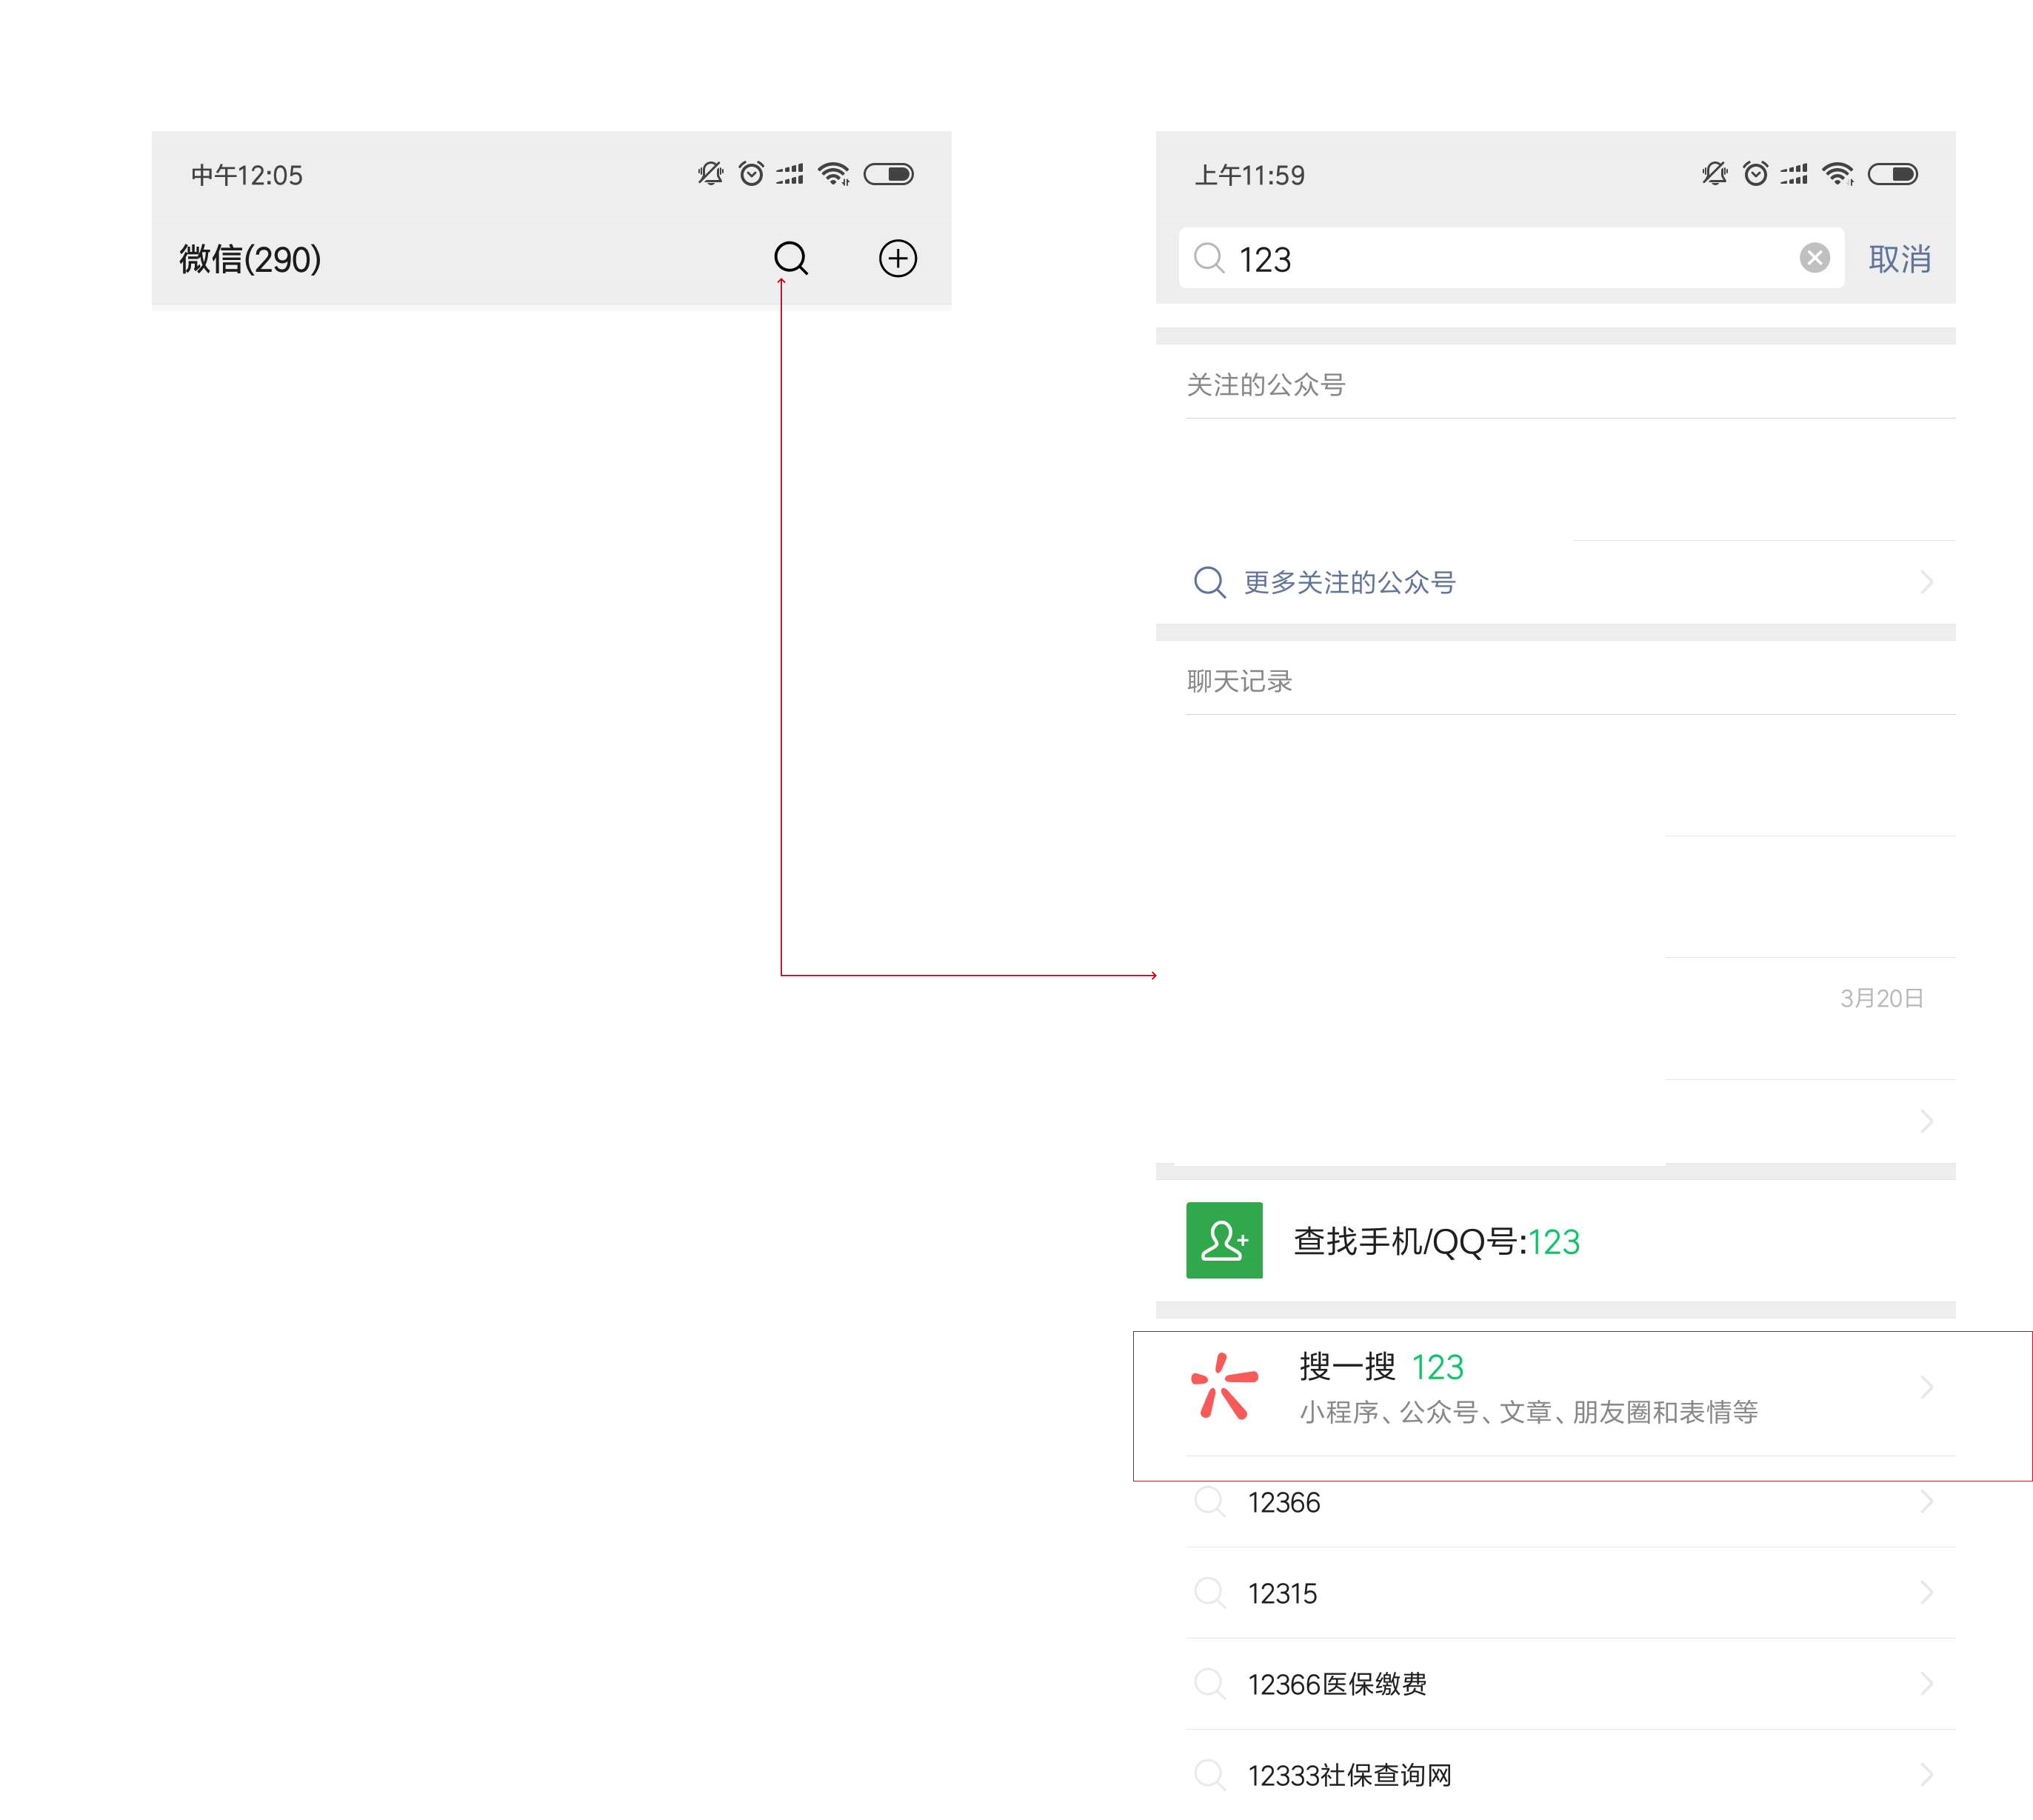2033x1820 pixels.
Task: Tap the muted bell status icon on the left phone
Action: (x=710, y=174)
